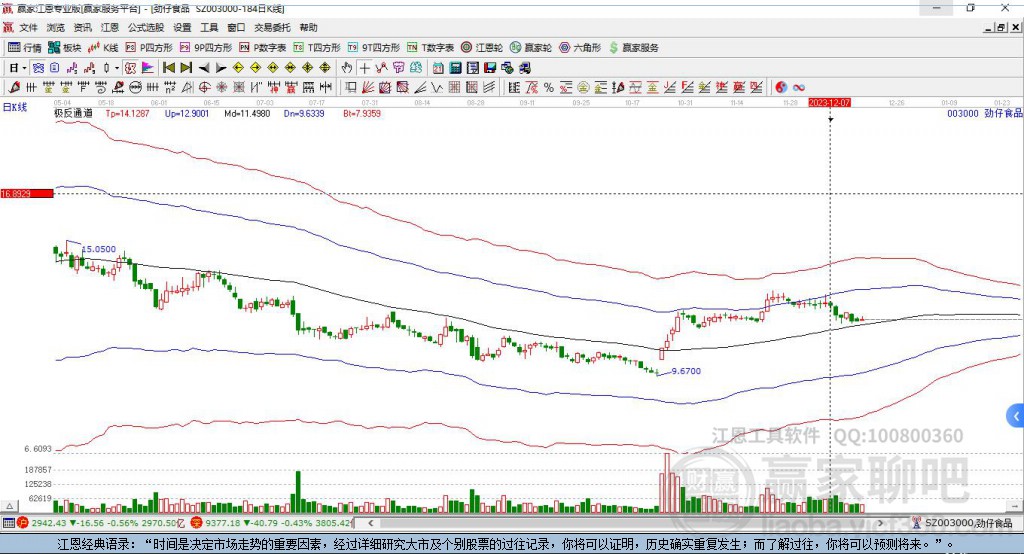This screenshot has width=1024, height=554.
Task: Click the 日K线 label
Action: 14,106
